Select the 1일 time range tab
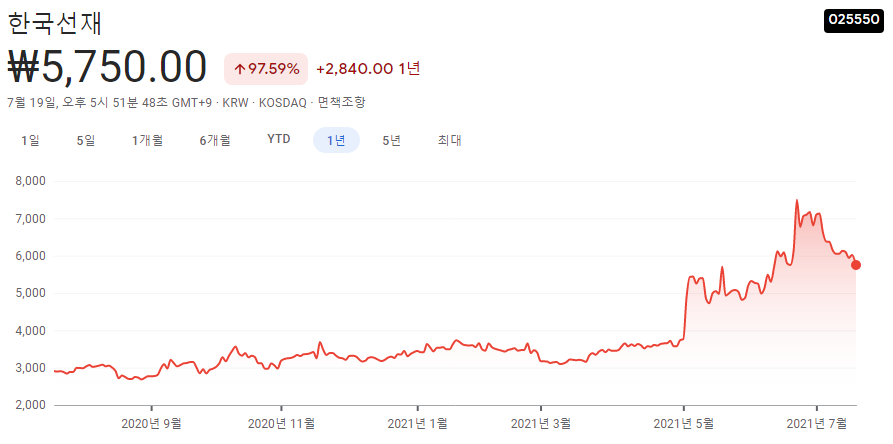The image size is (893, 444). click(x=30, y=140)
